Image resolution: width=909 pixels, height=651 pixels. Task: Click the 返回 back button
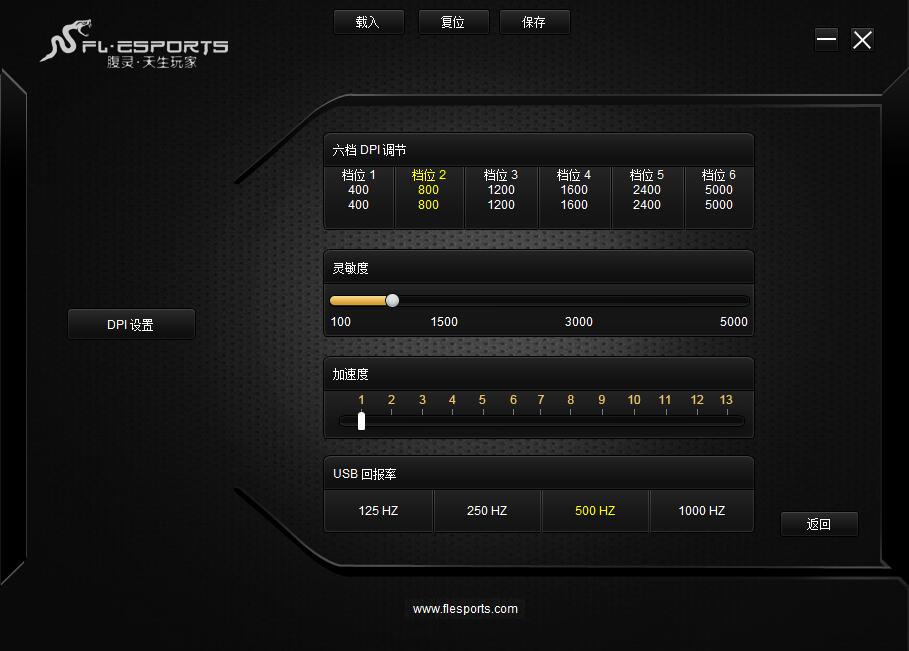click(819, 524)
